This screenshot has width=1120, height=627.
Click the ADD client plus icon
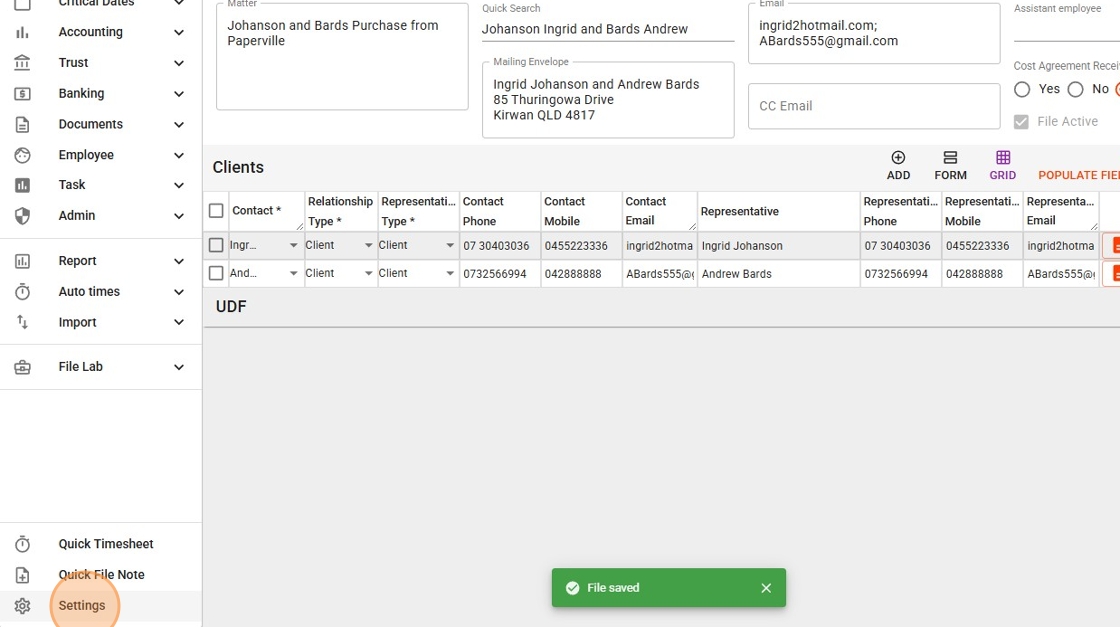pyautogui.click(x=898, y=158)
